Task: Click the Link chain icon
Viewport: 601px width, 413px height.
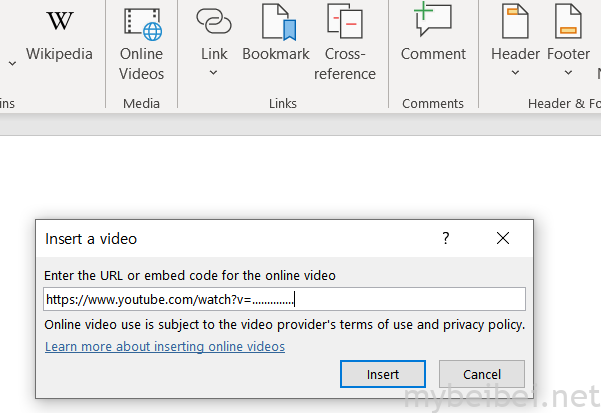Action: click(x=214, y=21)
